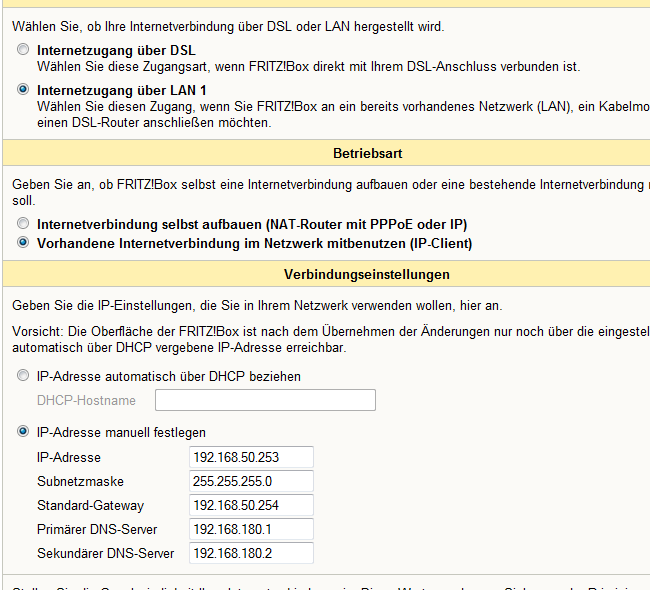Click the Primärer DNS-Server label text
The width and height of the screenshot is (650, 590).
tap(97, 529)
